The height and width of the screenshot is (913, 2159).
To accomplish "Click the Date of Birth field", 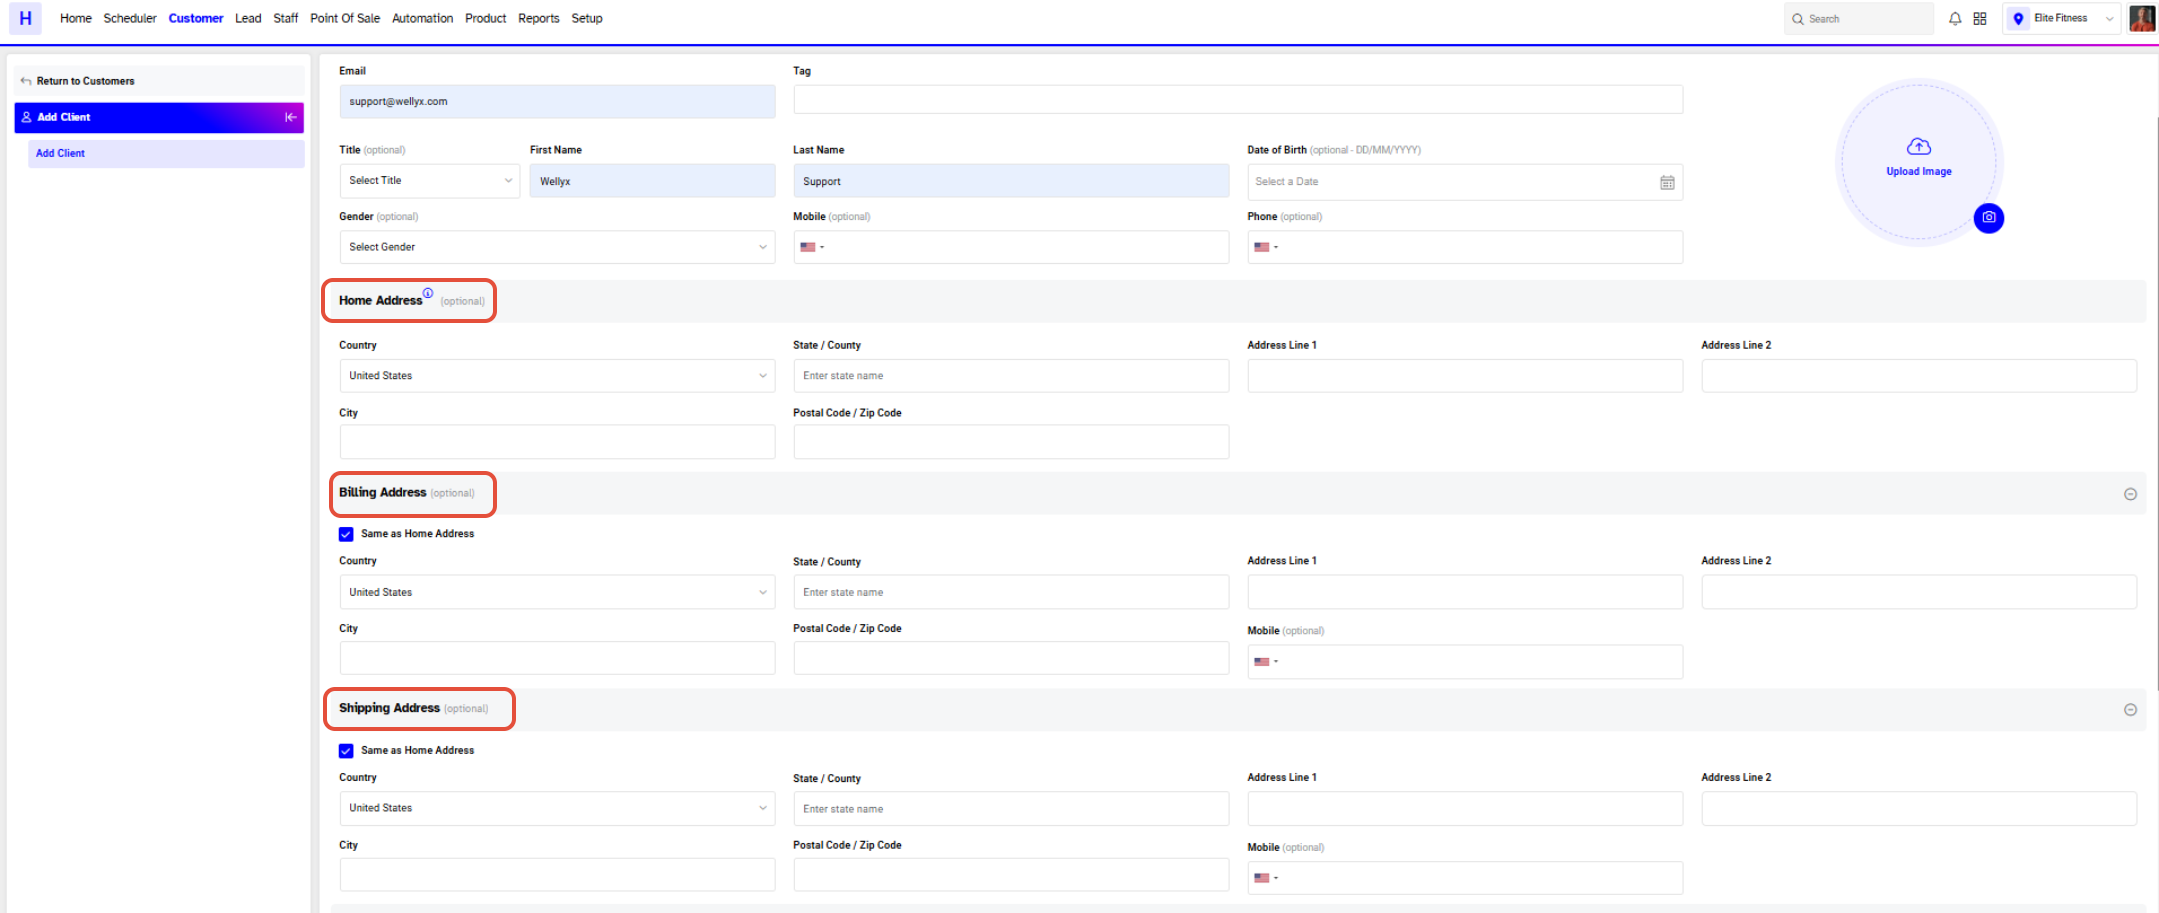I will click(1465, 182).
